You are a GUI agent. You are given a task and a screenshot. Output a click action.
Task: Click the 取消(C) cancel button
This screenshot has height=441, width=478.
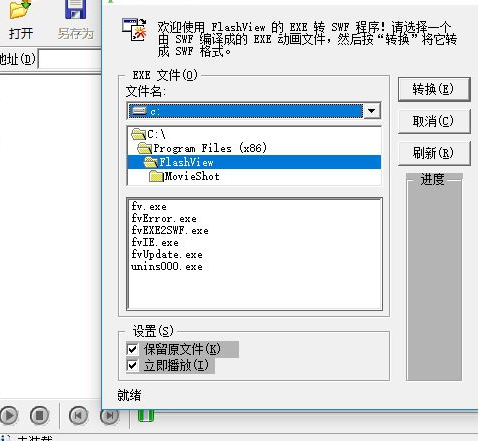434,121
